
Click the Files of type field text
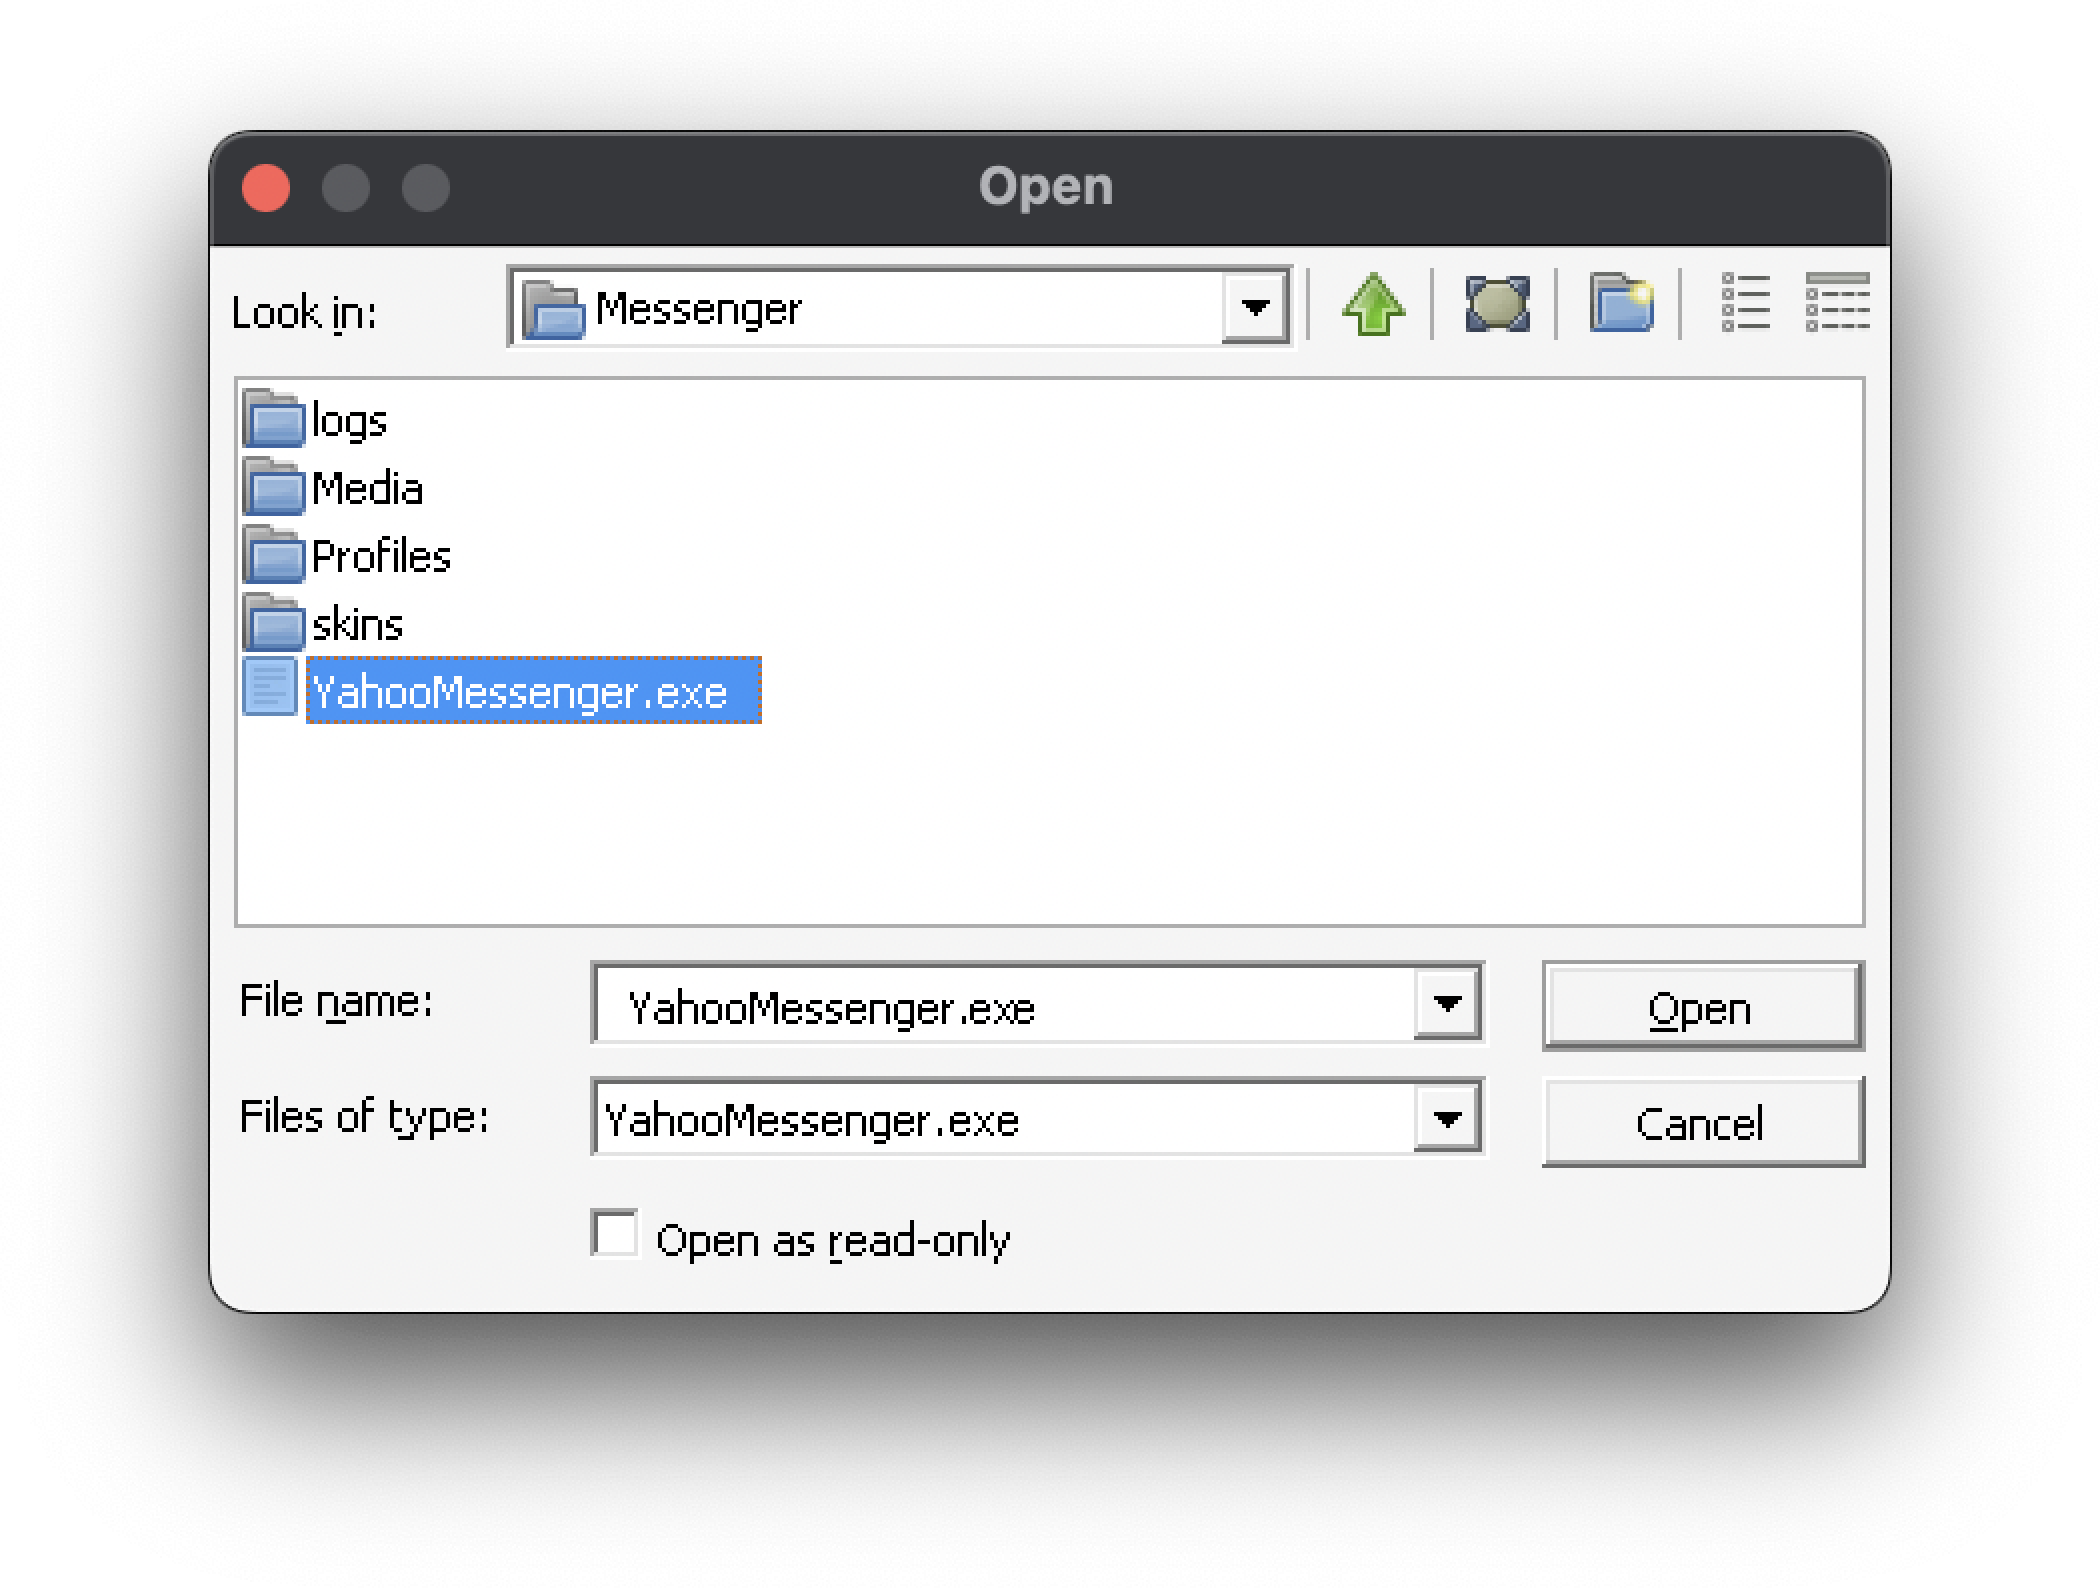812,1121
